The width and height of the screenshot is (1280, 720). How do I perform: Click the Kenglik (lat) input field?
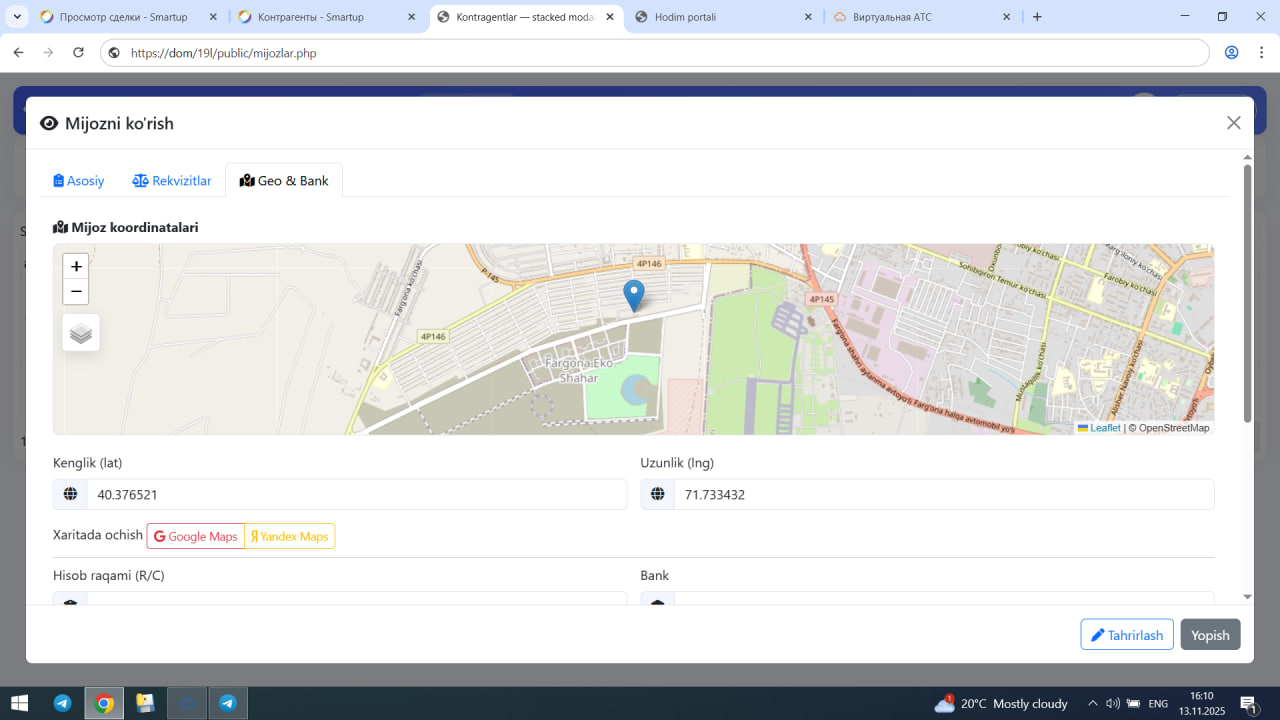tap(357, 494)
